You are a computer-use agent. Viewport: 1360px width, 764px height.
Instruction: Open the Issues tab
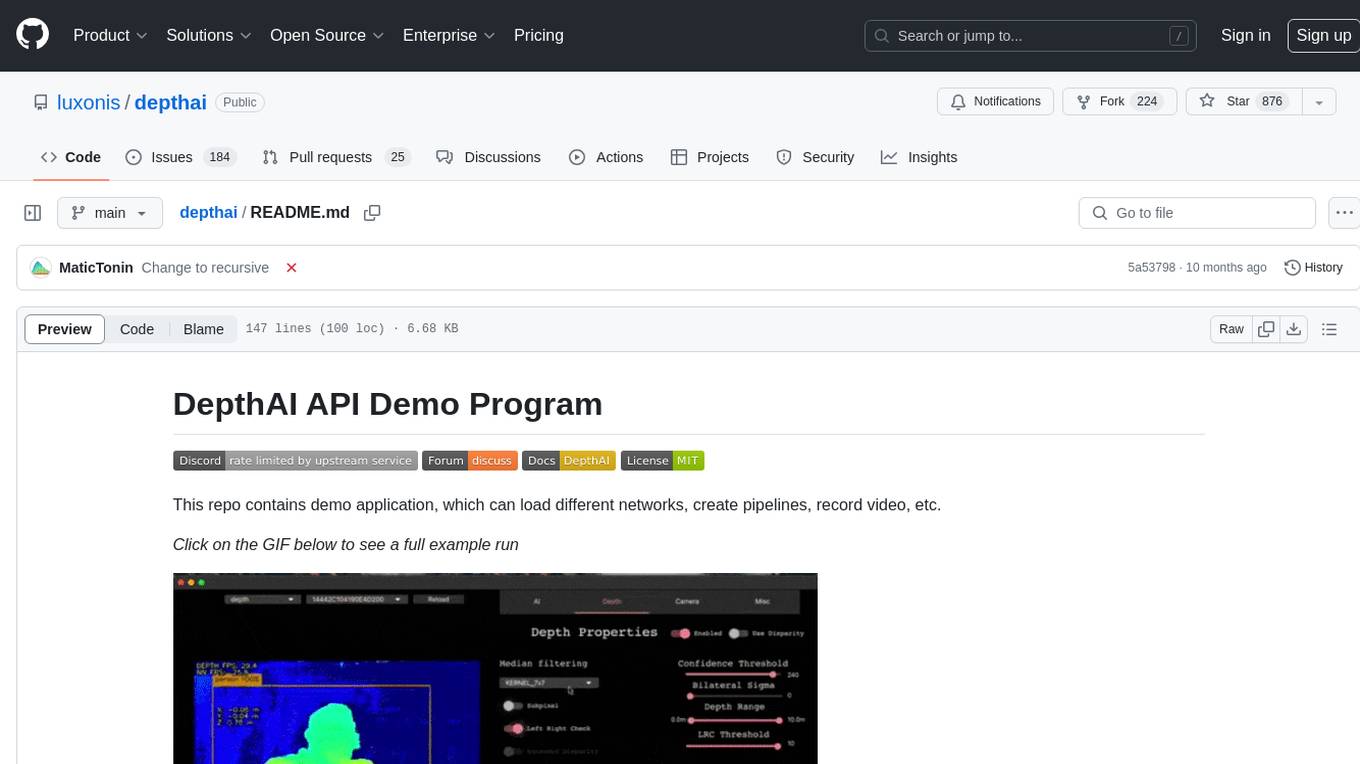click(180, 157)
